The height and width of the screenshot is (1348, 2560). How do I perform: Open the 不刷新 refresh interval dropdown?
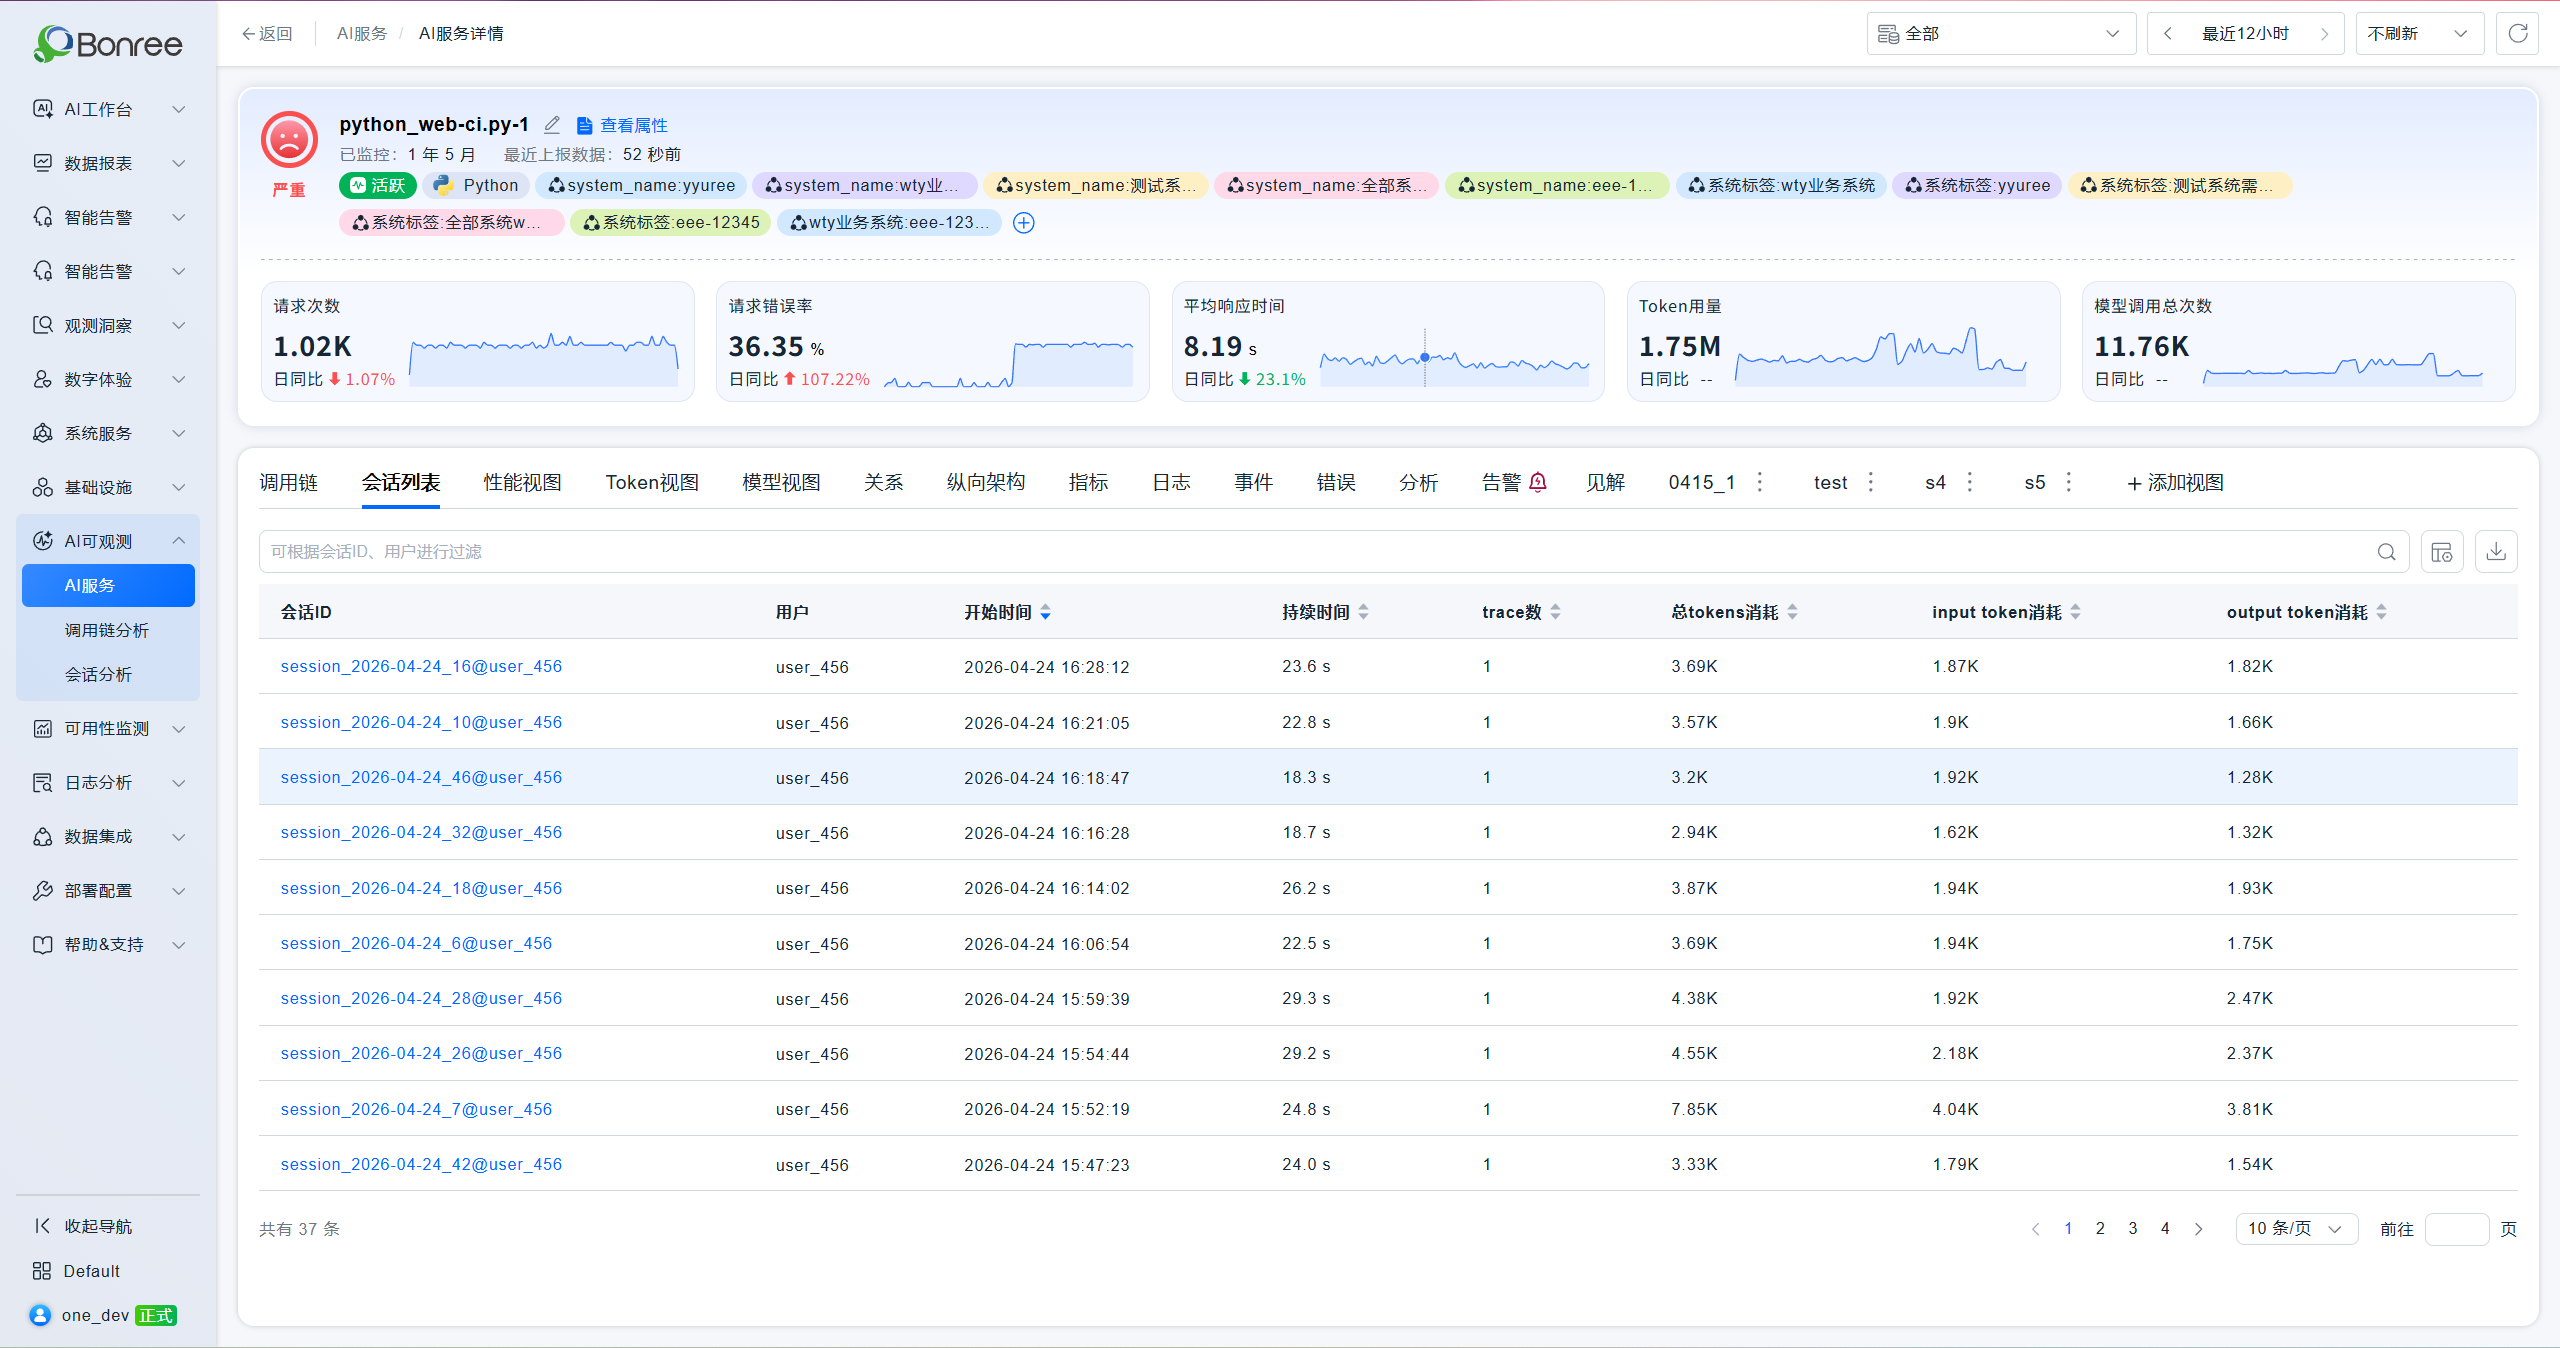point(2420,34)
